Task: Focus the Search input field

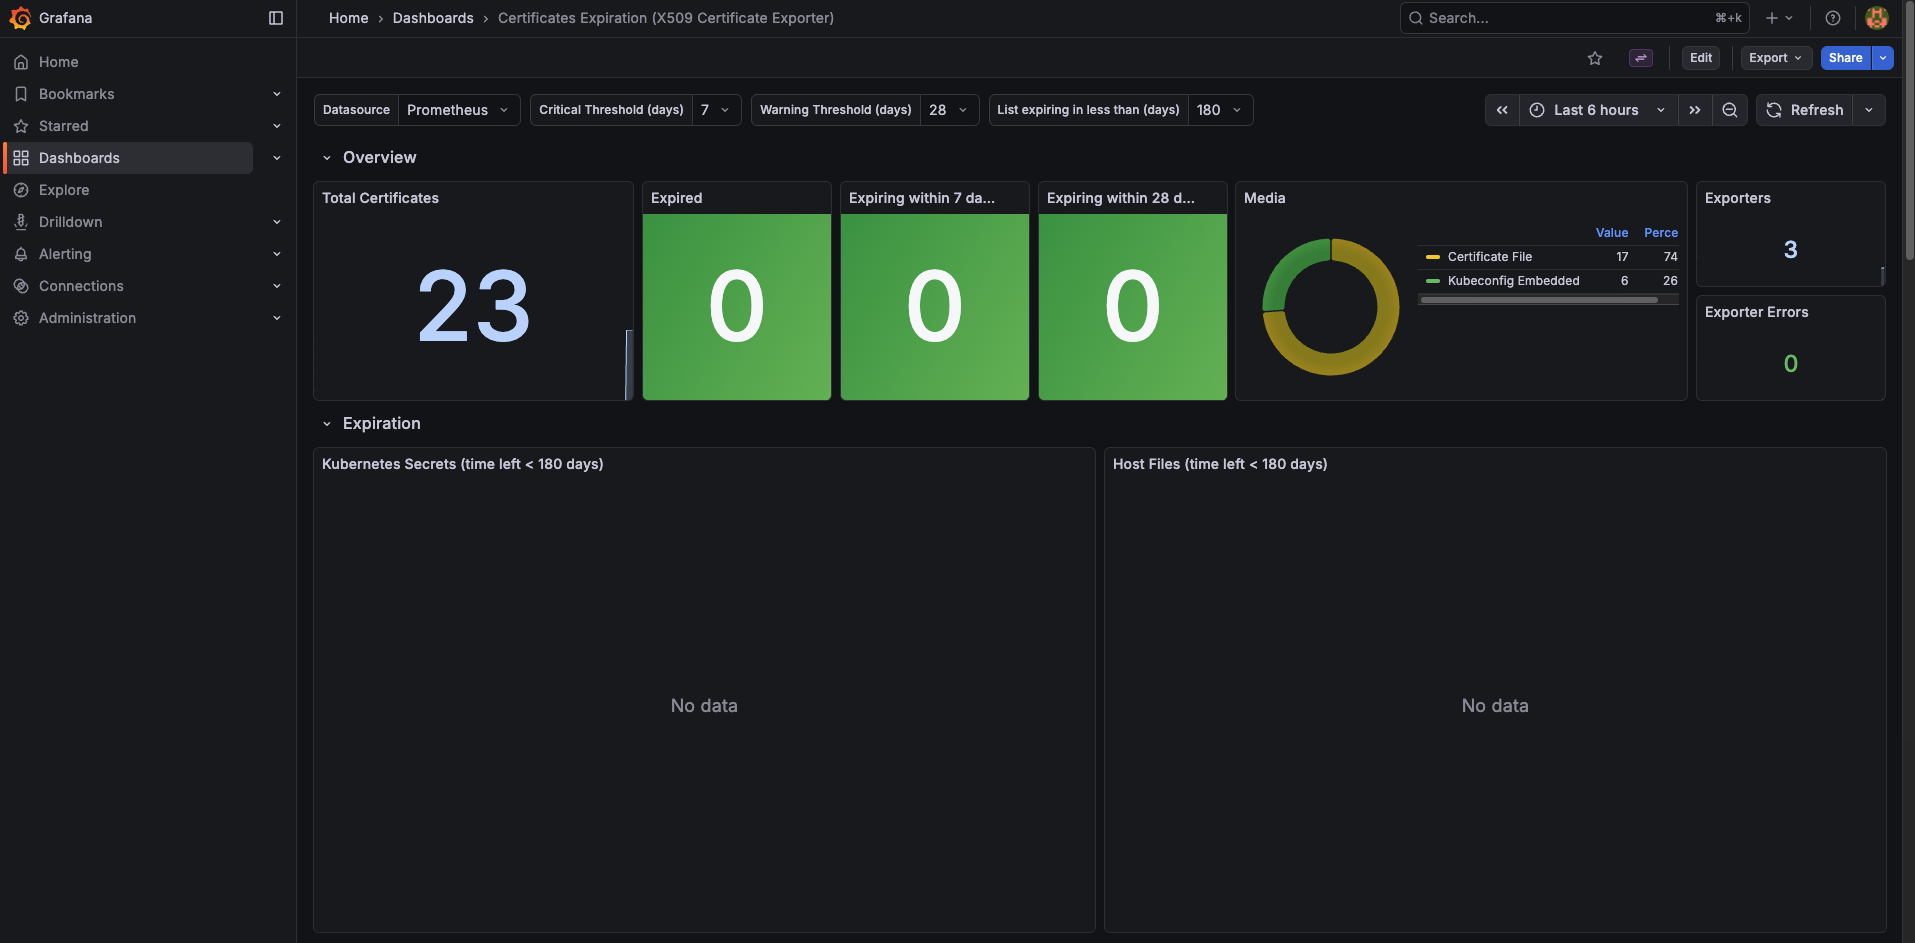Action: (x=1574, y=18)
